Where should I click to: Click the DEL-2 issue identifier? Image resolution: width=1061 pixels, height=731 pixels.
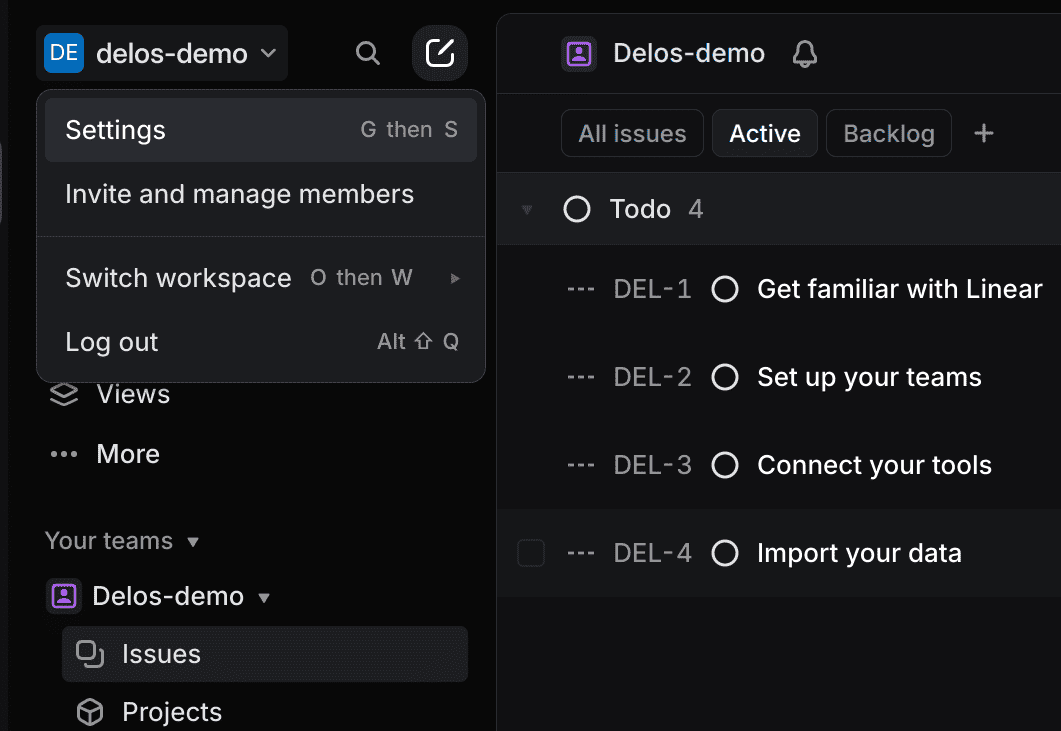tap(652, 377)
